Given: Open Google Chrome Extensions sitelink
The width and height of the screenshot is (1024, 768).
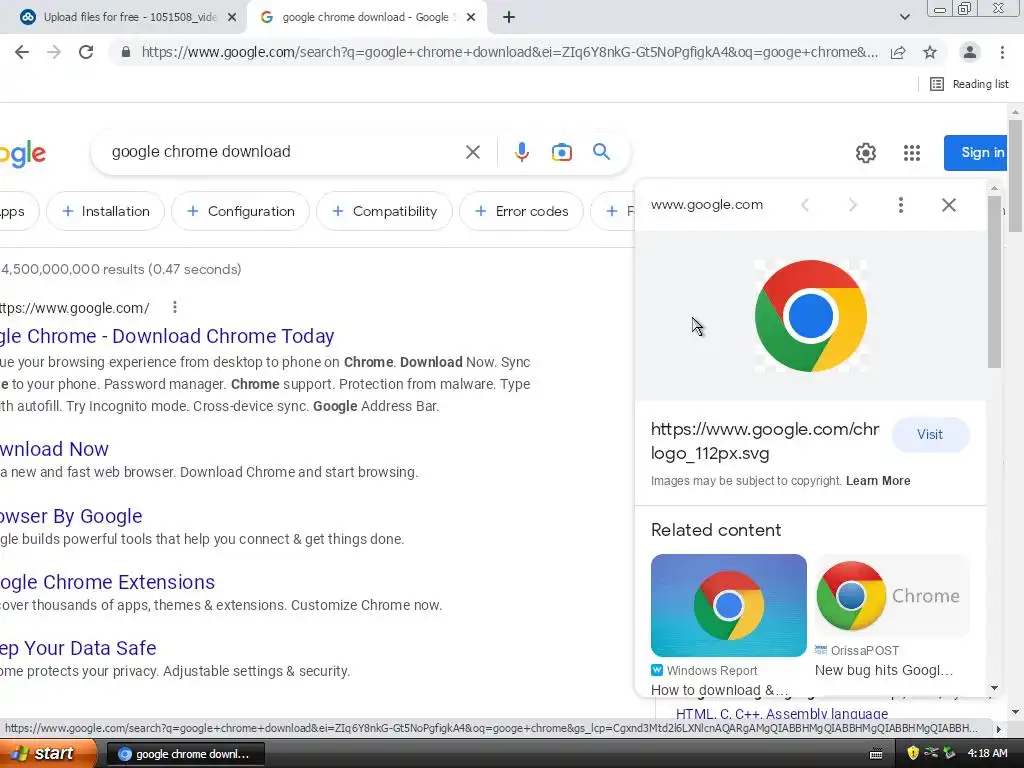Looking at the screenshot, I should (107, 582).
